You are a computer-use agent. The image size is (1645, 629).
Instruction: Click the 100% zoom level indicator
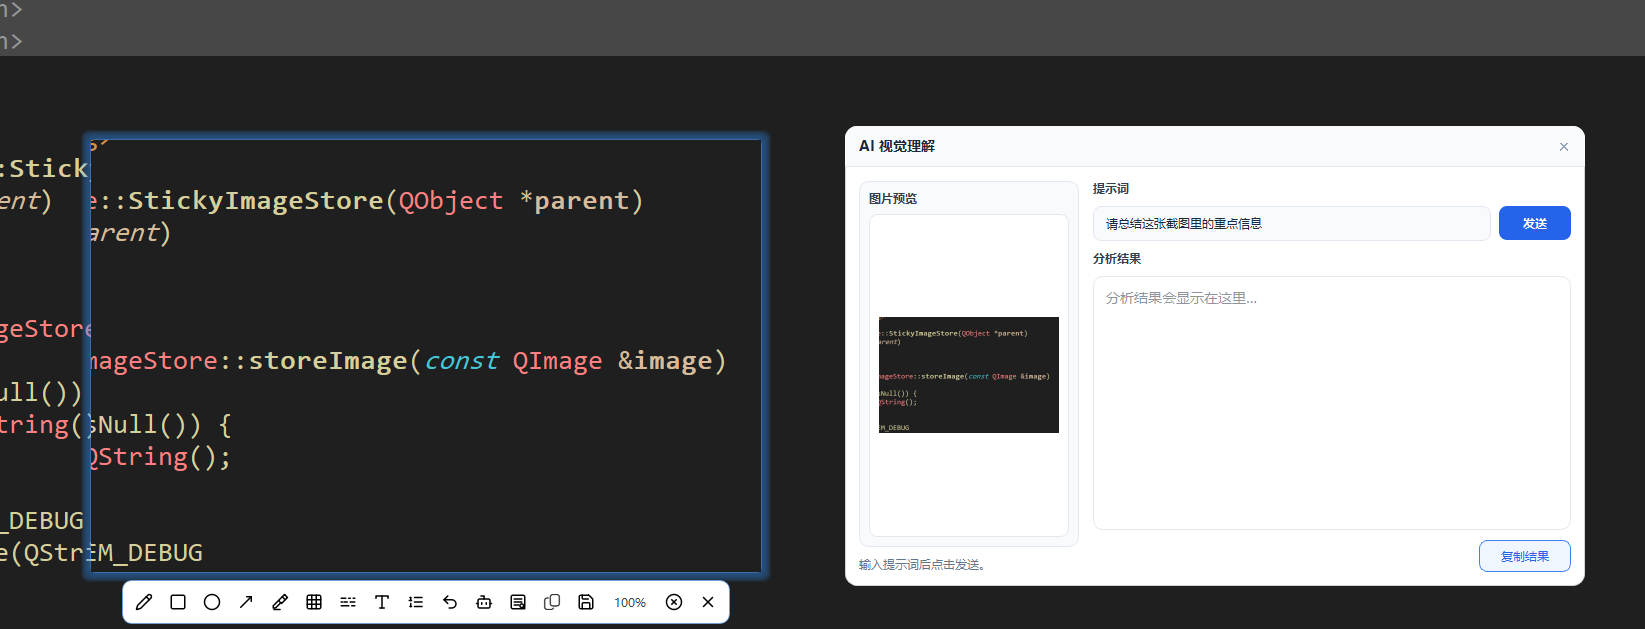click(630, 602)
